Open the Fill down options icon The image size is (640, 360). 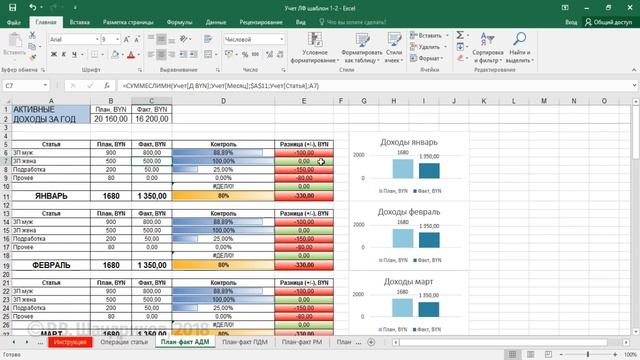tap(460, 47)
